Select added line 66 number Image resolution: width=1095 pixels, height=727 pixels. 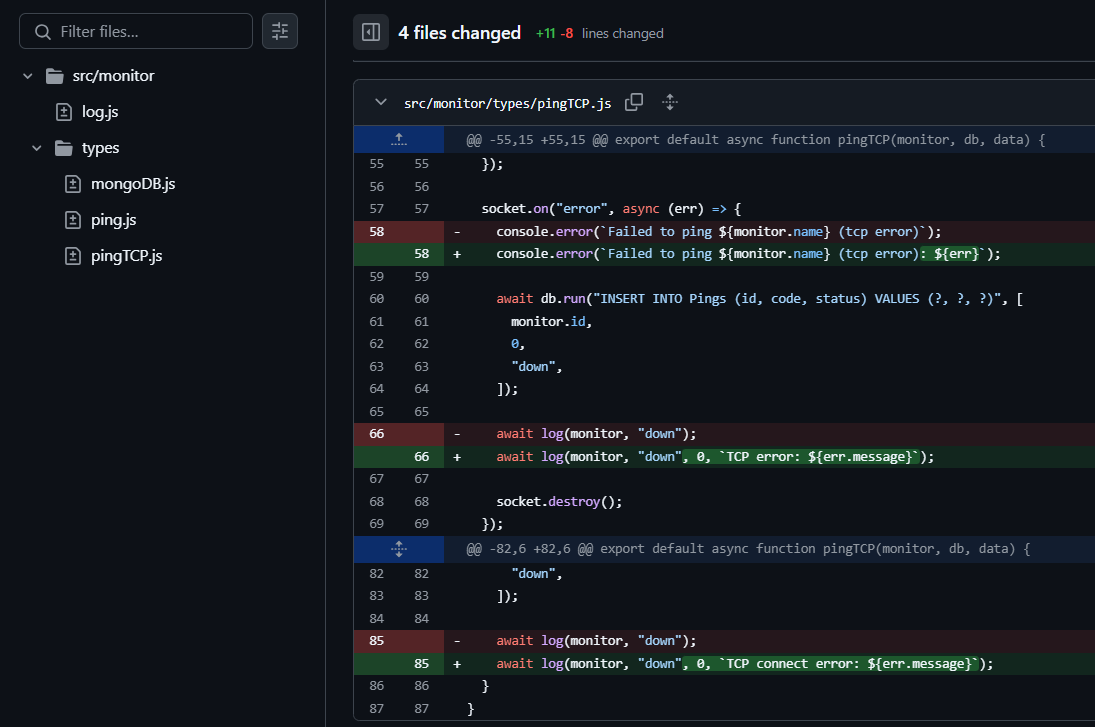tap(421, 457)
